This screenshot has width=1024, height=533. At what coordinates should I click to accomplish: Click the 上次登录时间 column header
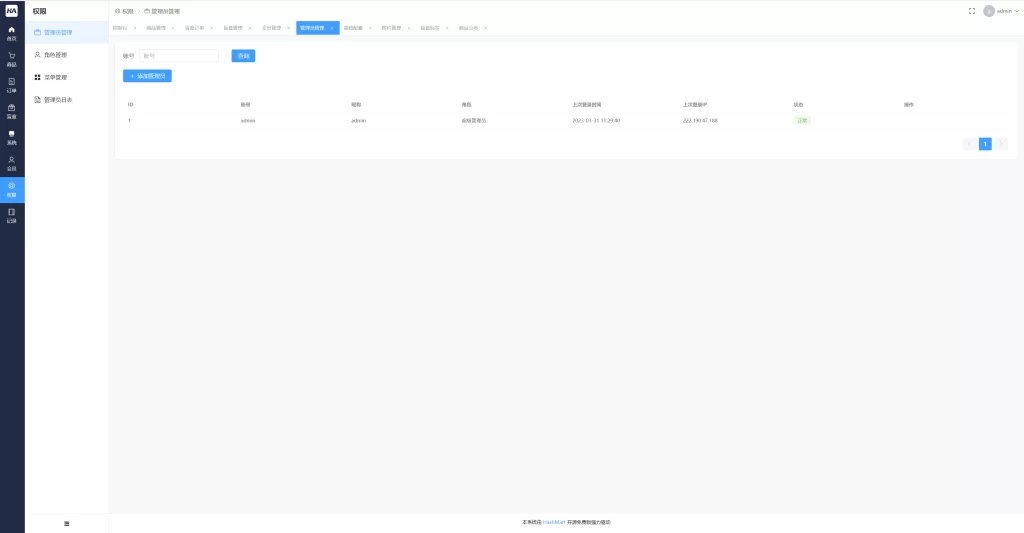(586, 105)
